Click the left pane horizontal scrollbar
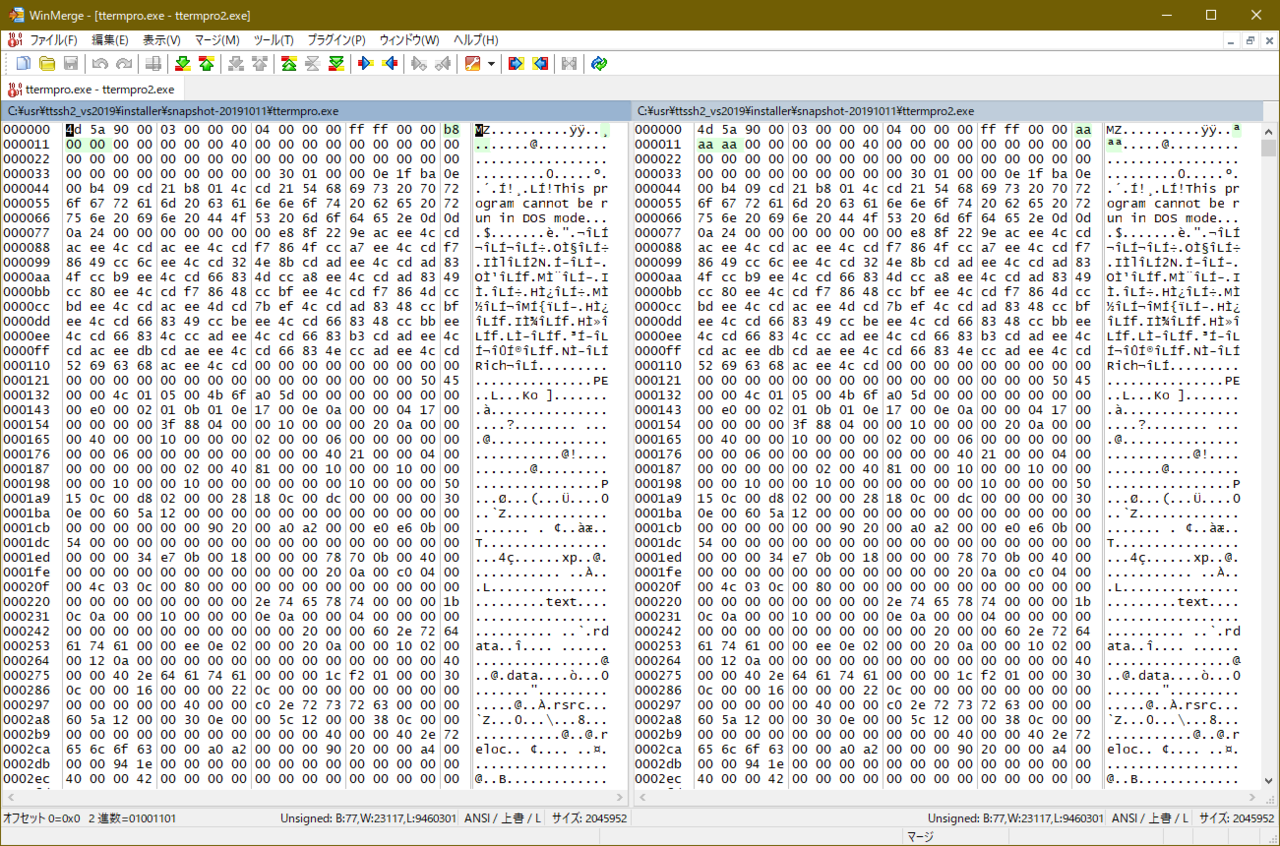 coord(314,797)
